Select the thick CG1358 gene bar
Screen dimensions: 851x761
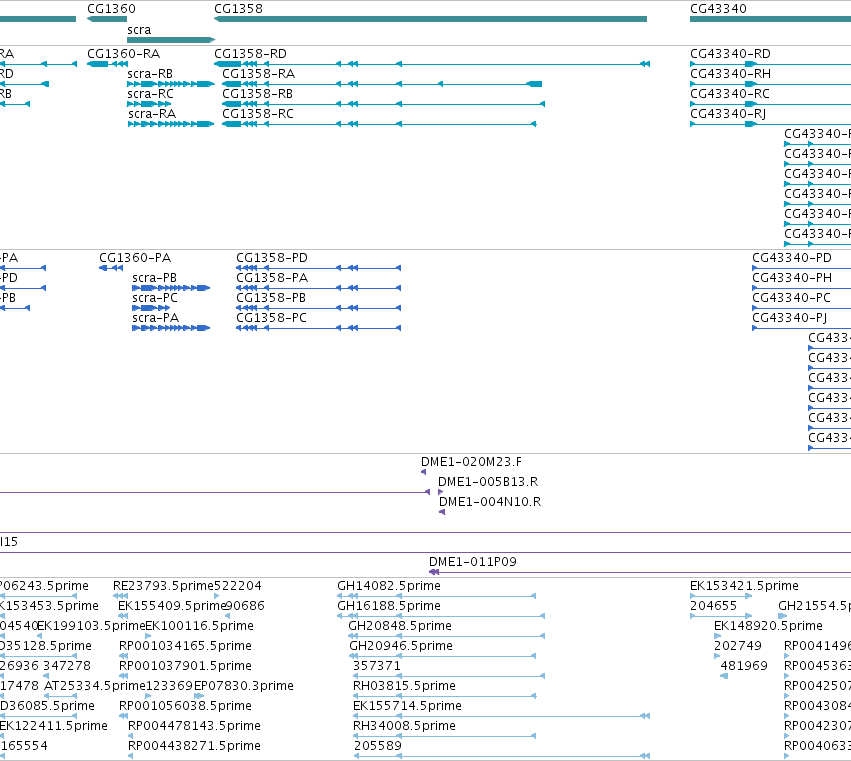tap(430, 19)
